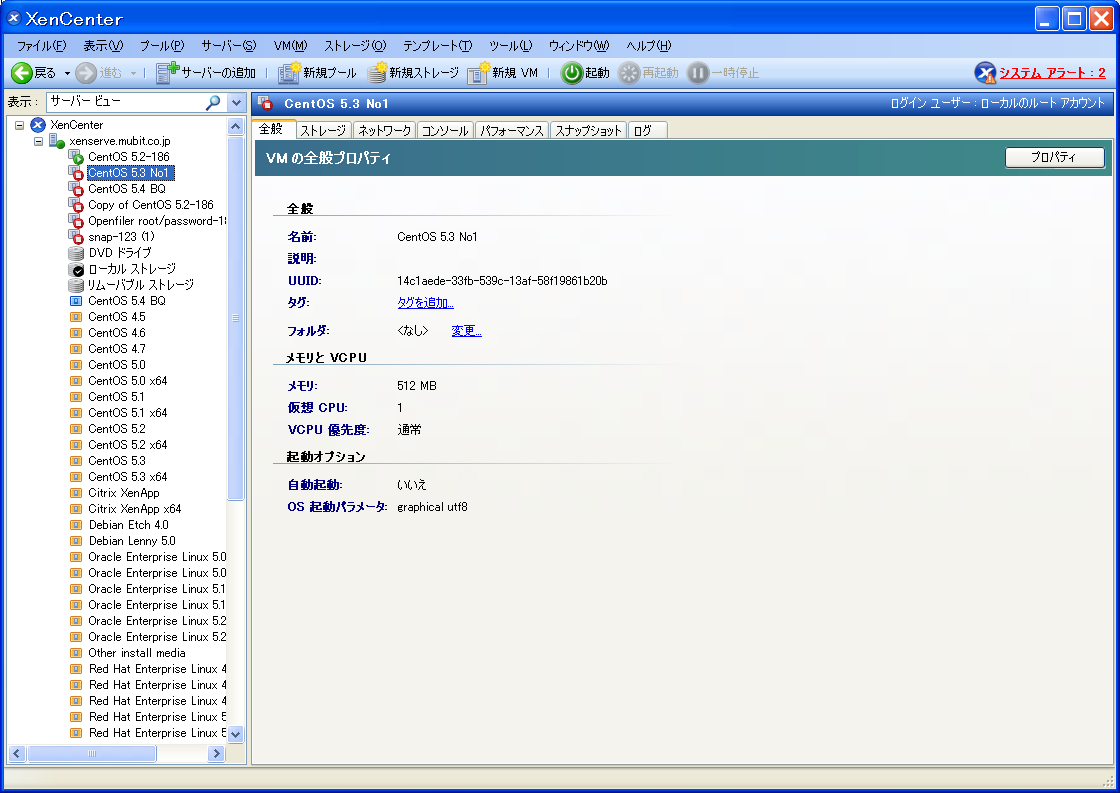Click the green Back arrow icon
The image size is (1120, 793).
tap(21, 73)
